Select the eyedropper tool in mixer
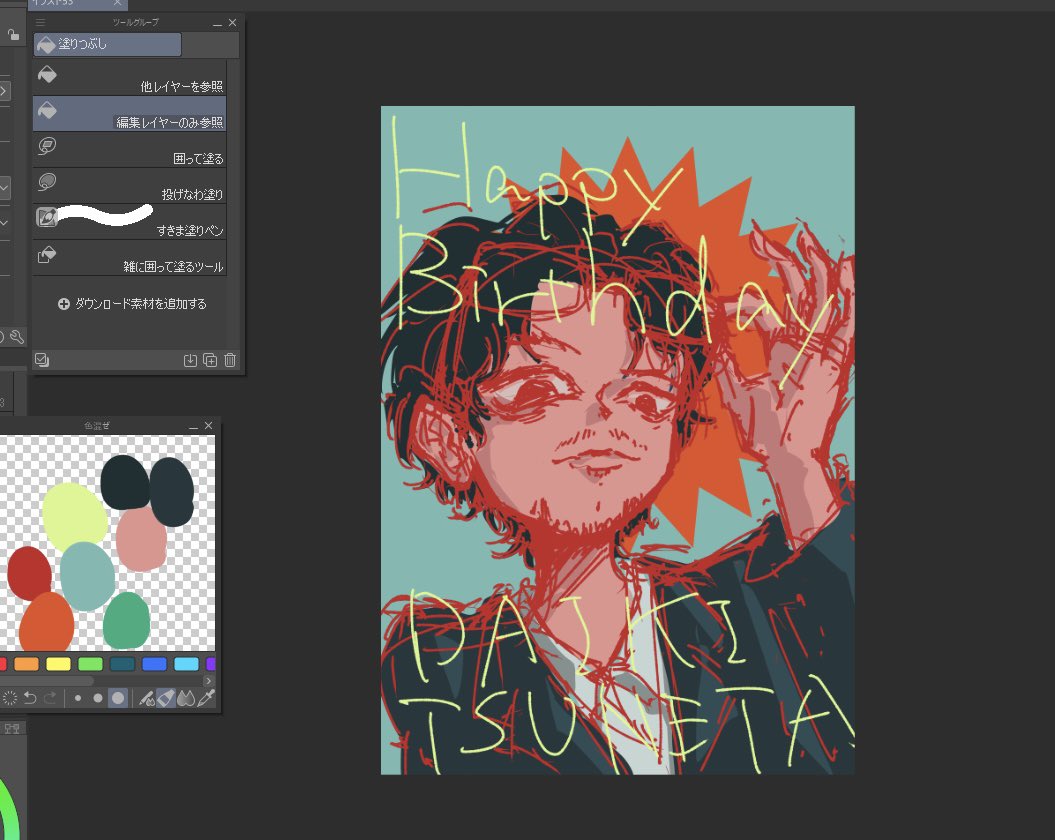 click(207, 699)
